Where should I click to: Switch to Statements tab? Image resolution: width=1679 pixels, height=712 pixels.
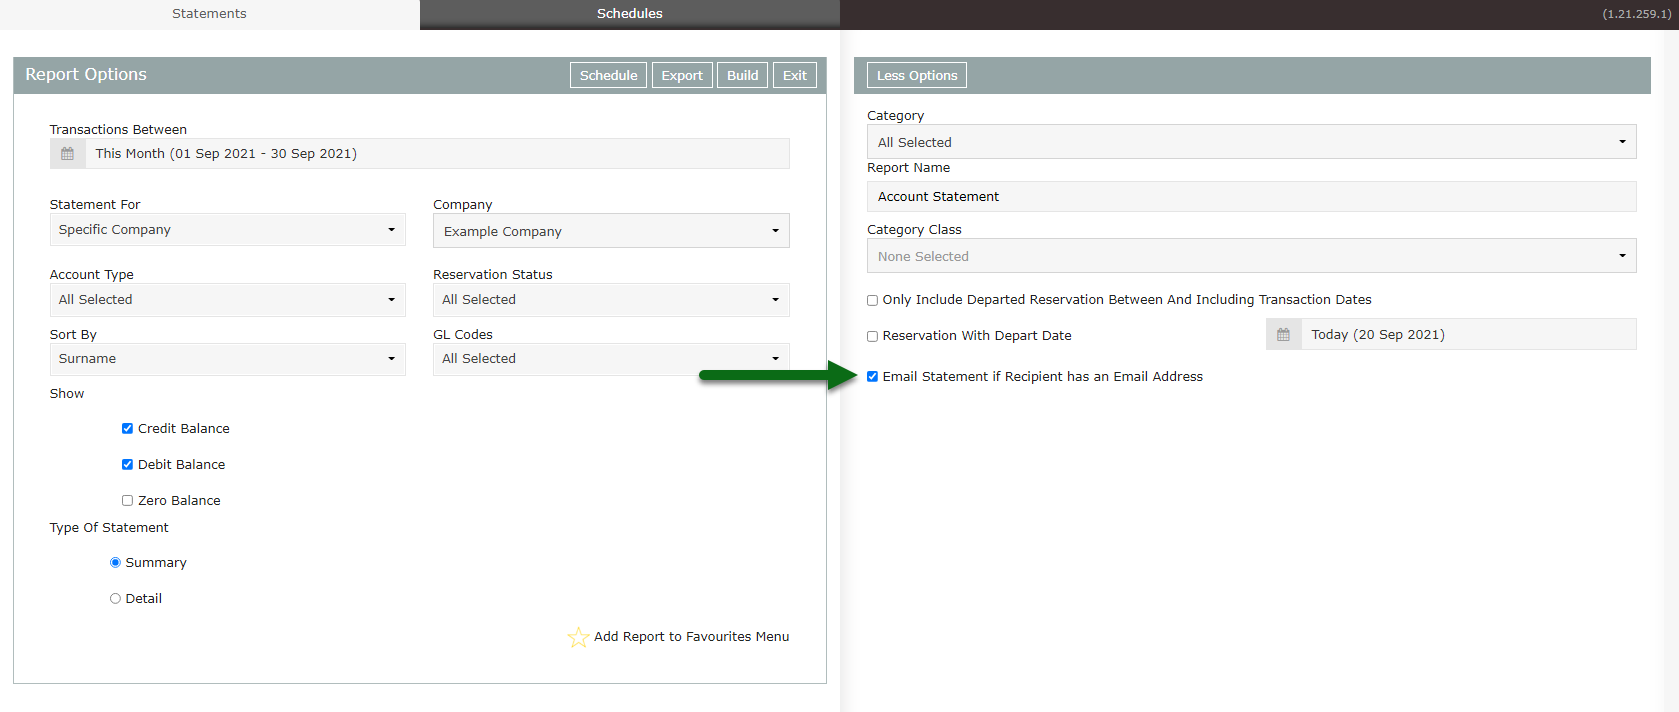209,14
